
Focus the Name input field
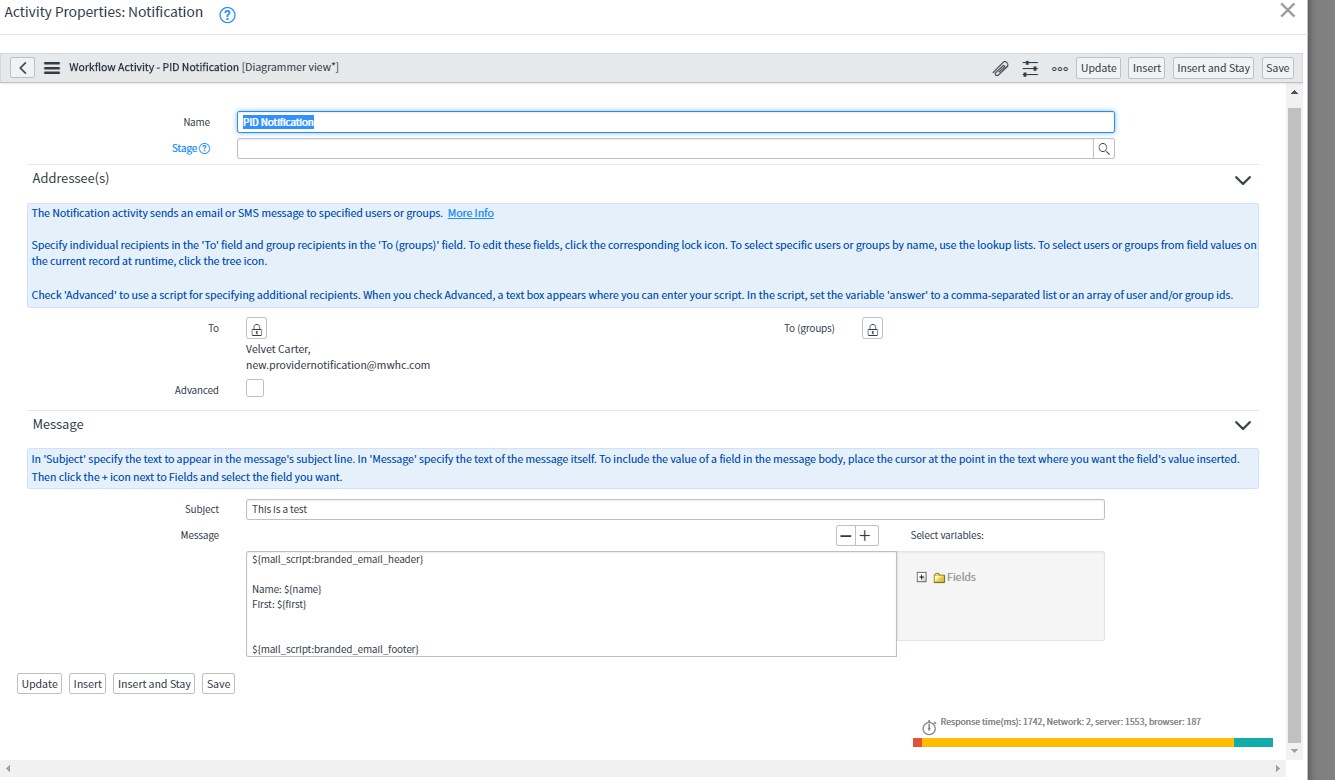click(x=676, y=122)
